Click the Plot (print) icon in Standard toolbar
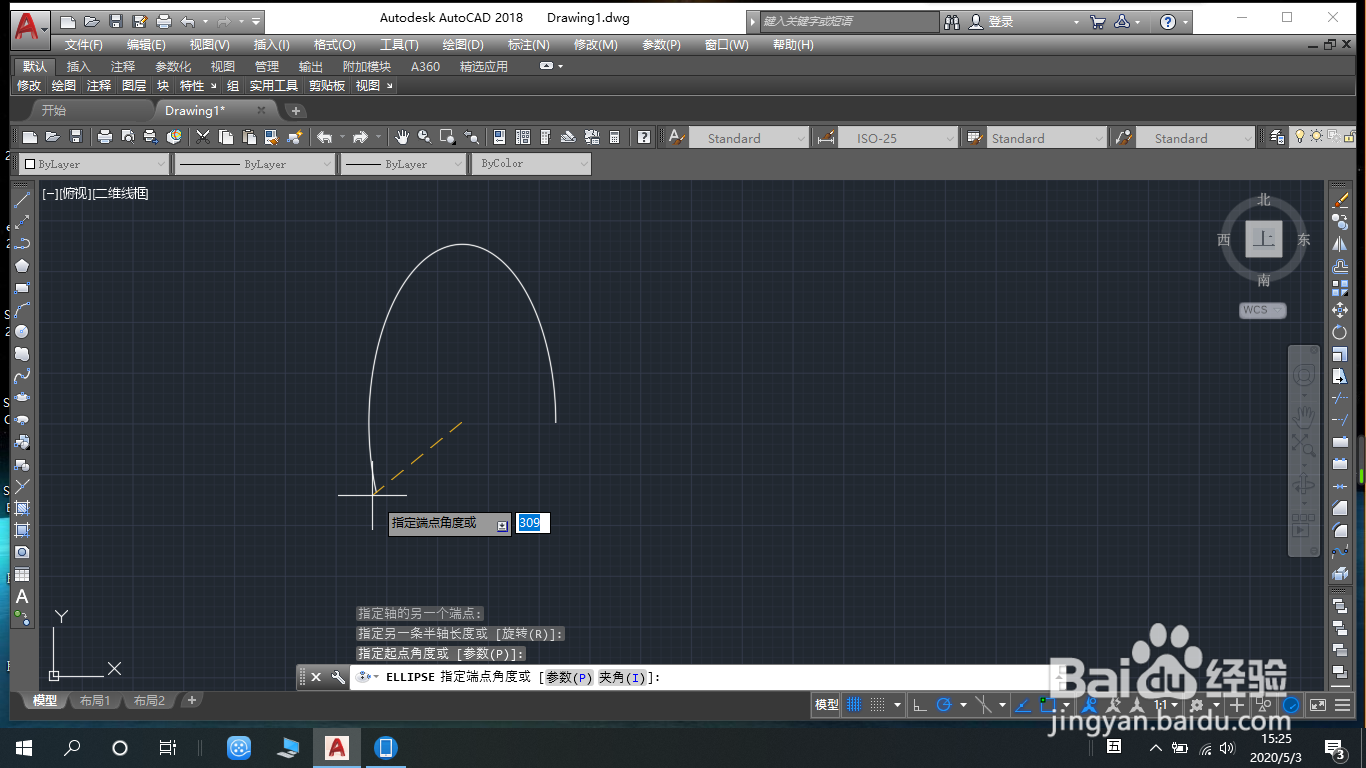Viewport: 1366px width, 768px height. pos(105,137)
